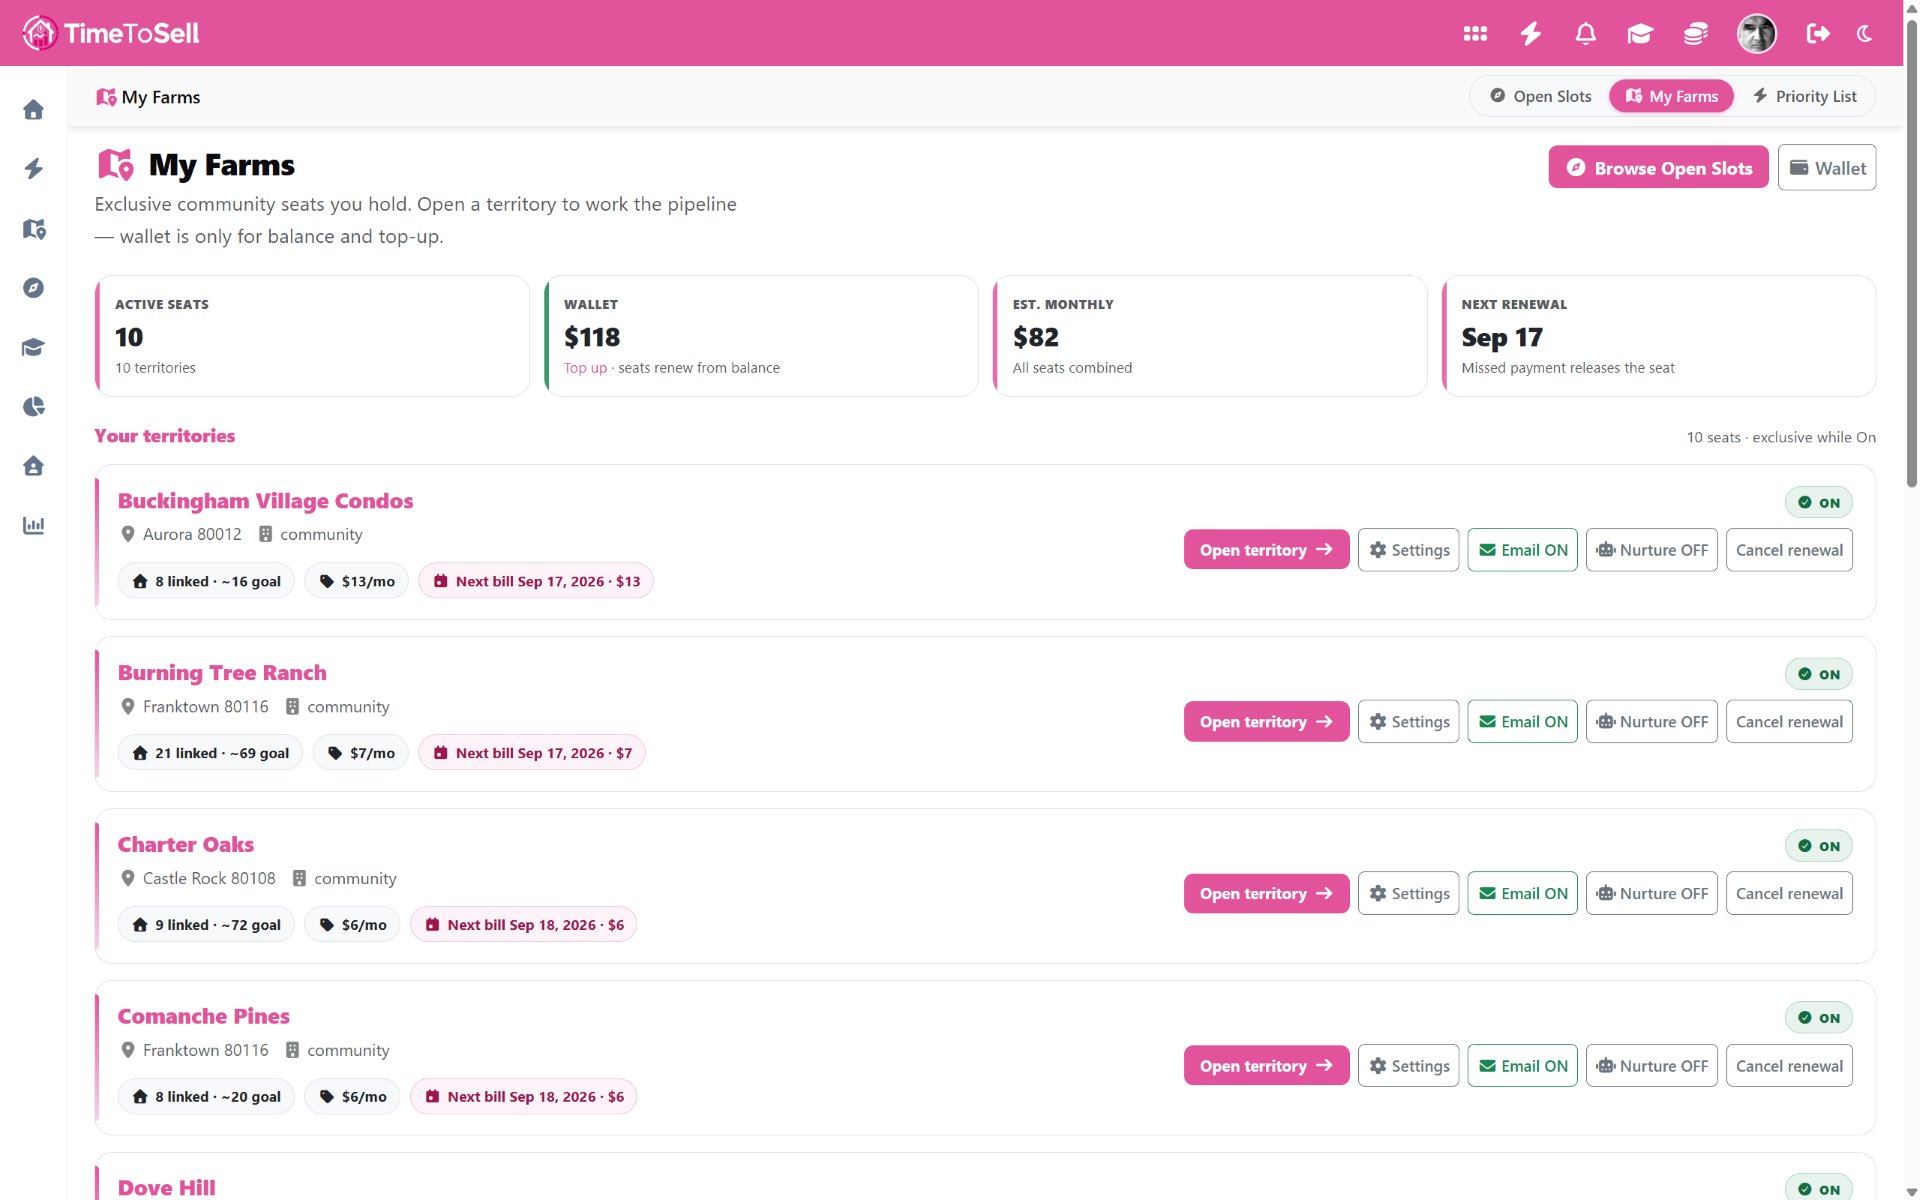
Task: Select the My Farms tab
Action: tap(1671, 96)
